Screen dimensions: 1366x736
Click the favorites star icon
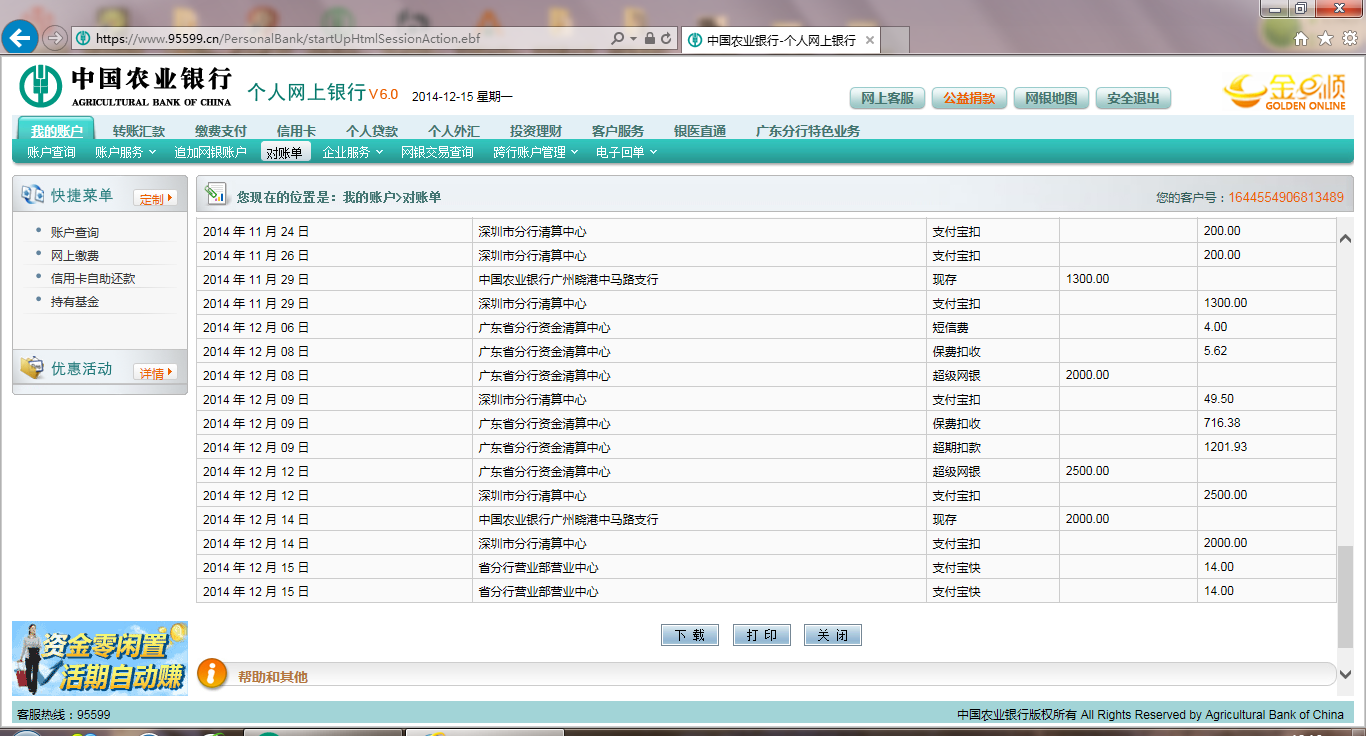(x=1325, y=39)
